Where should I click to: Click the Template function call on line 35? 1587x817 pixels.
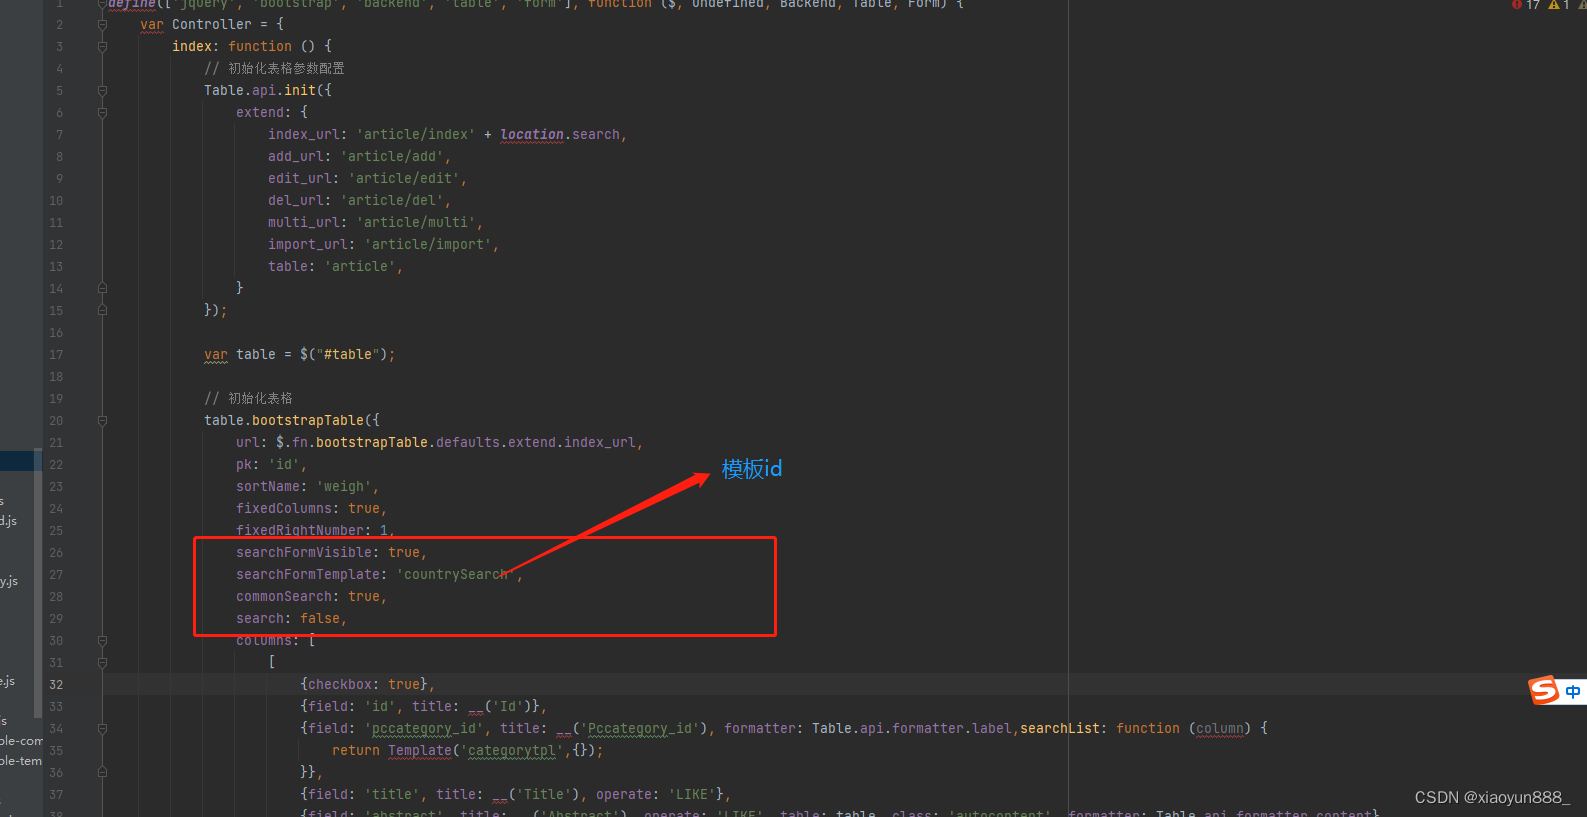coord(420,750)
